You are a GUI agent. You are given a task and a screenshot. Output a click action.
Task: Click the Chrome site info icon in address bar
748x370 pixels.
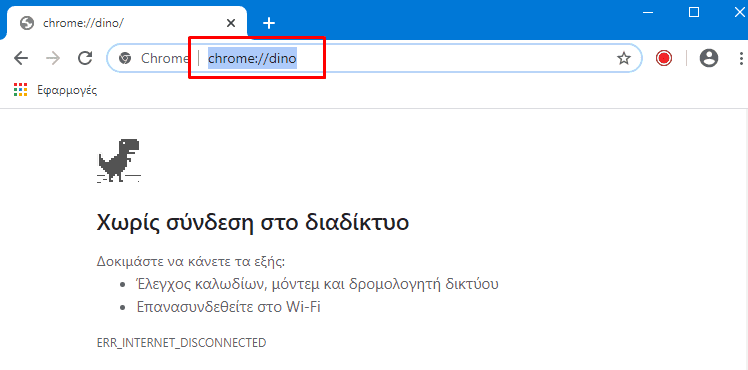tap(125, 58)
